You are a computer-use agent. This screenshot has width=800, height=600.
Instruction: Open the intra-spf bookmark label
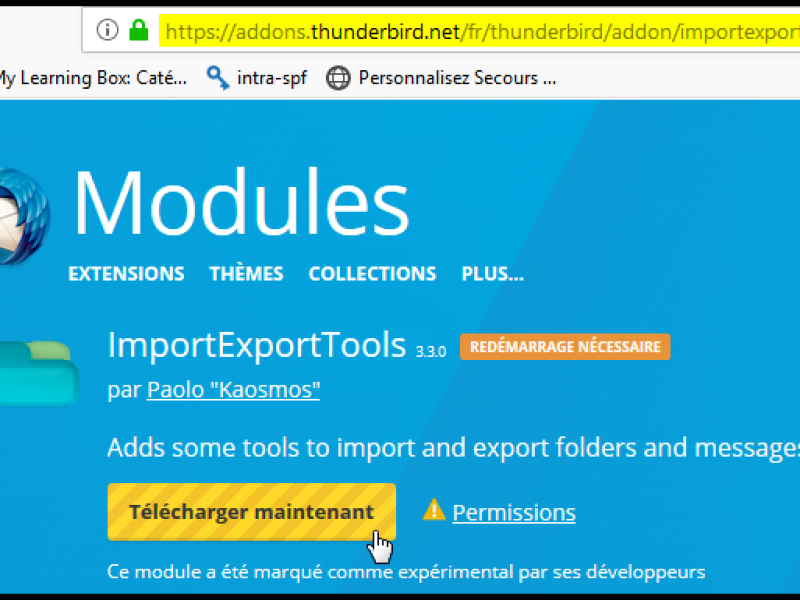pyautogui.click(x=271, y=78)
